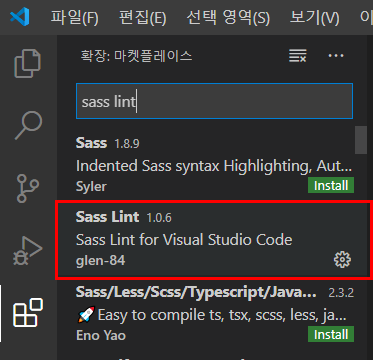Click the Sass Lint for Visual Studio Code description
The image size is (373, 360).
[184, 240]
